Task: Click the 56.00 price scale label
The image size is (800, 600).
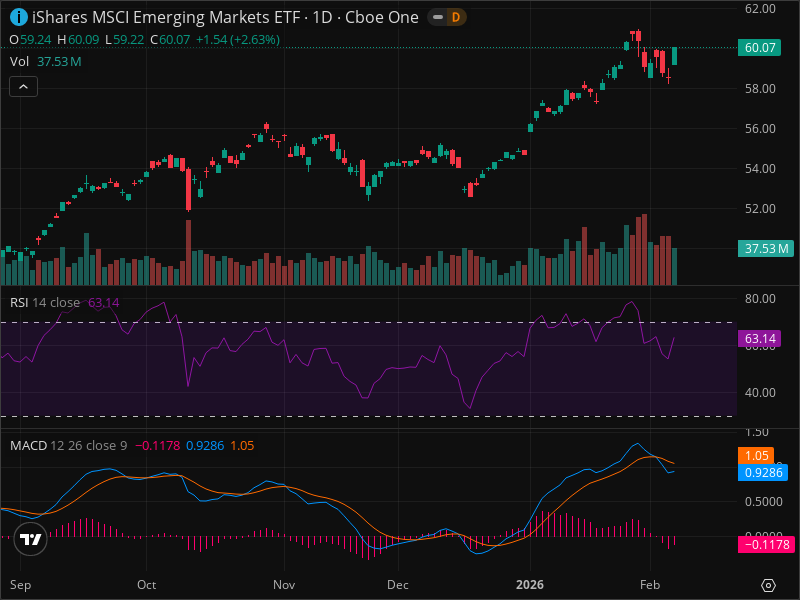Action: (x=760, y=129)
